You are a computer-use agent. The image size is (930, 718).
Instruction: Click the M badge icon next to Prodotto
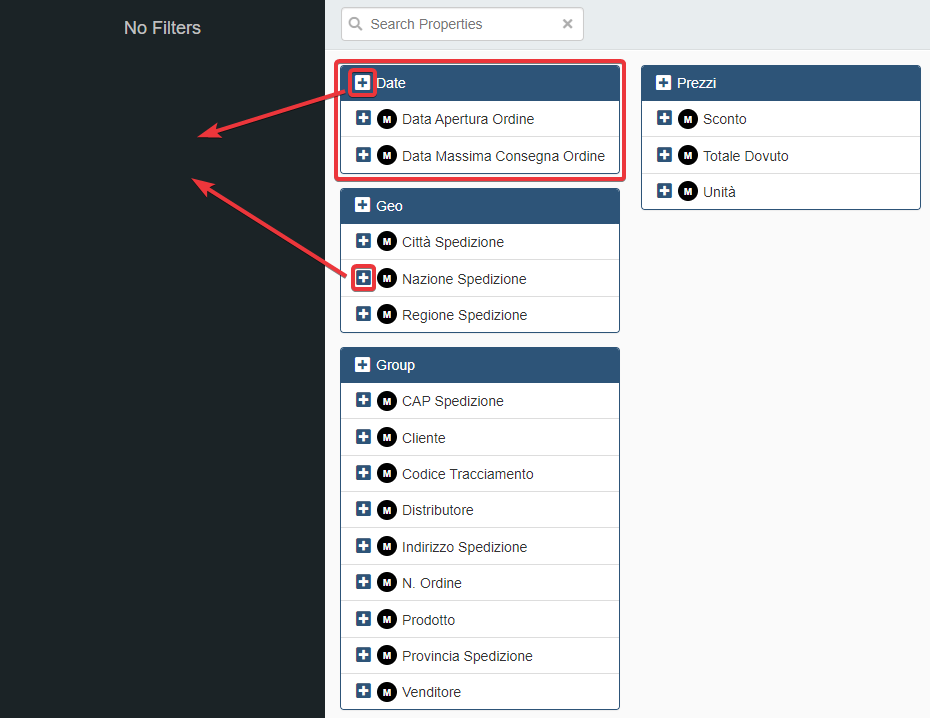click(x=387, y=620)
